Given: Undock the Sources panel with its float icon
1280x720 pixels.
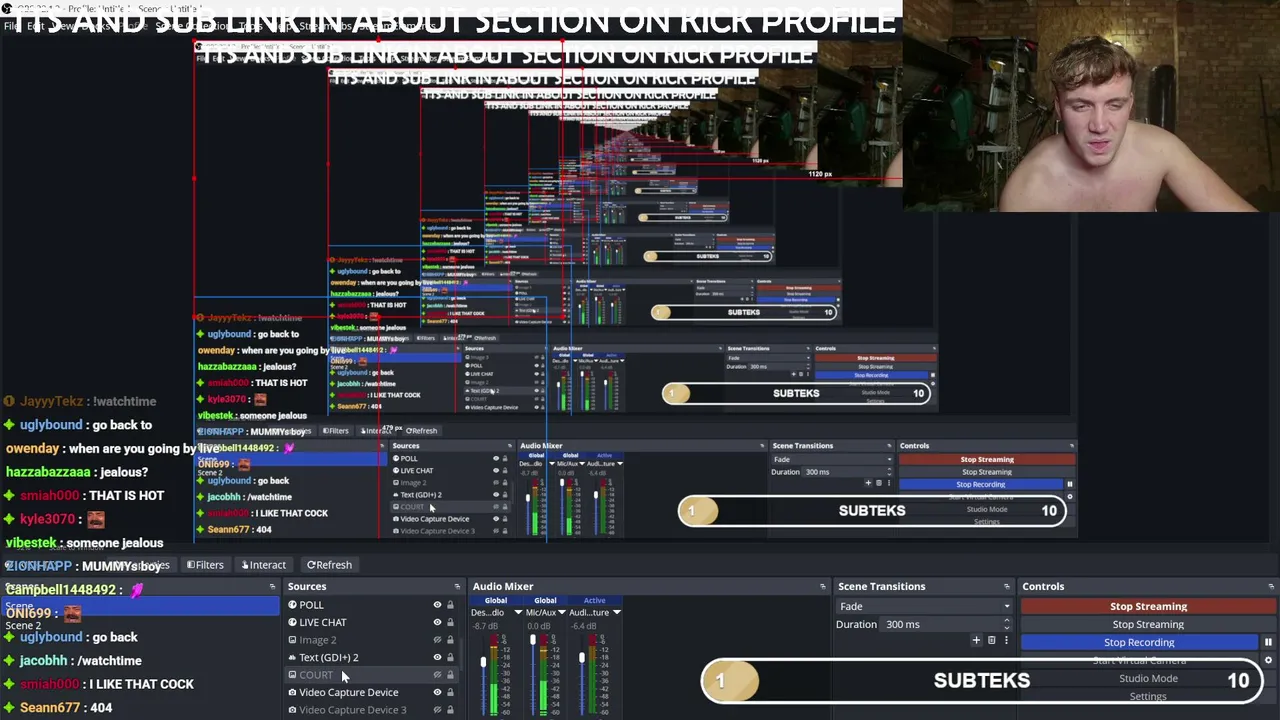Looking at the screenshot, I should [457, 587].
